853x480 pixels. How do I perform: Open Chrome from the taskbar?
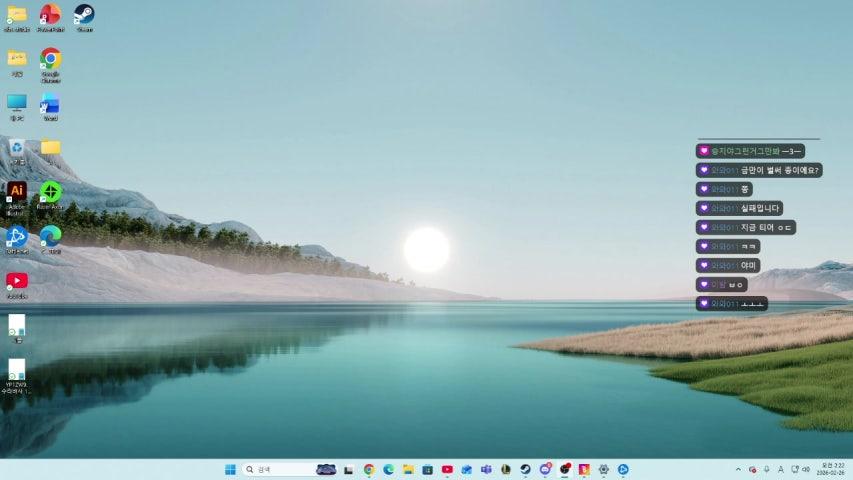point(369,469)
